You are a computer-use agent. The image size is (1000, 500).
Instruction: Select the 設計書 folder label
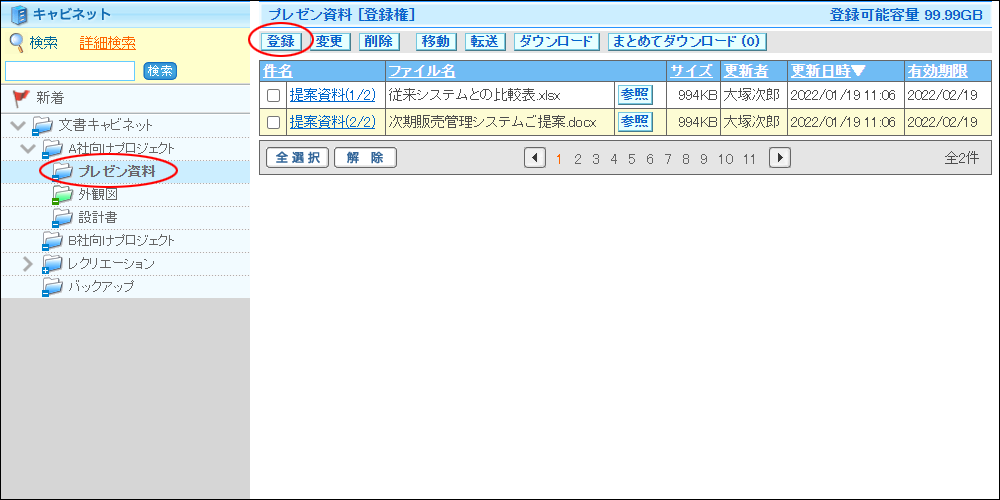pyautogui.click(x=98, y=218)
